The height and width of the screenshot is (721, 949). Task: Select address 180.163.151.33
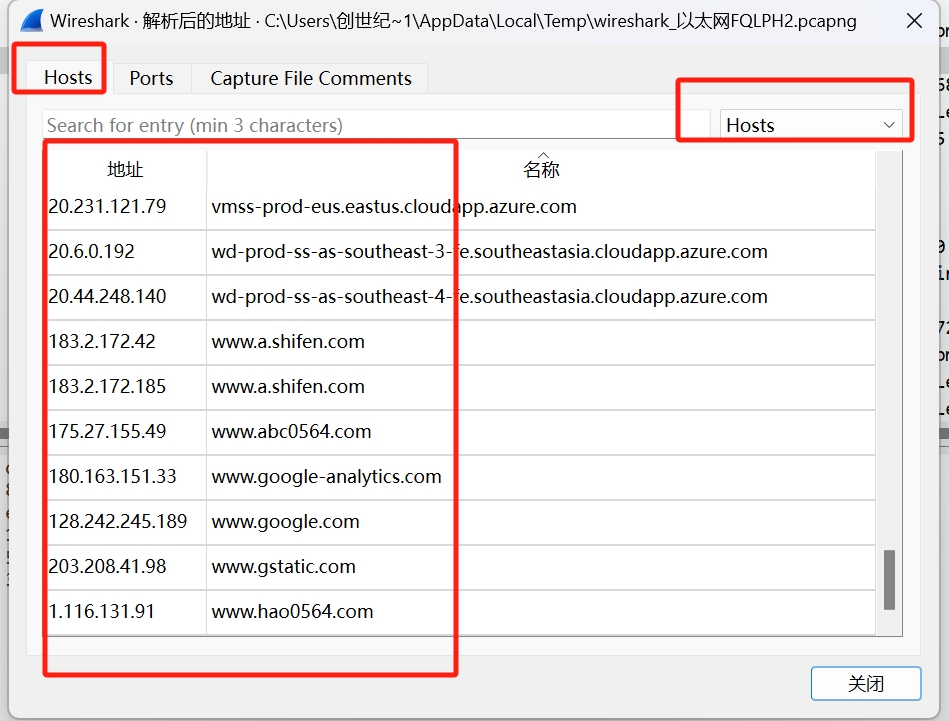(x=113, y=476)
